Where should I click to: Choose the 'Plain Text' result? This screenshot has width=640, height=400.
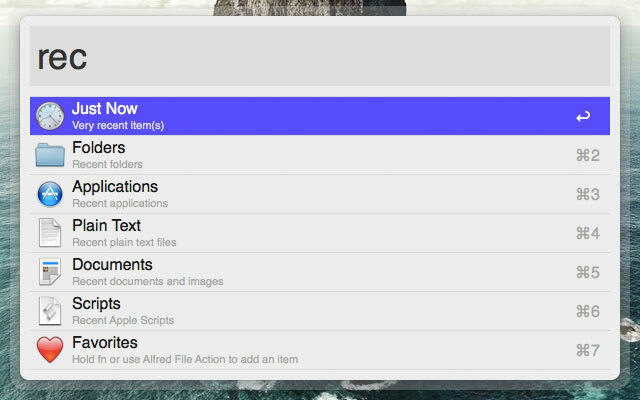320,233
